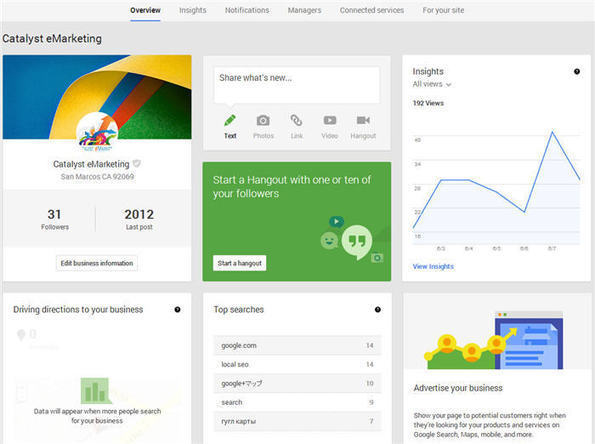Viewport: 595px width, 444px height.
Task: Click the San Marcos CA 92069 address
Action: (97, 176)
